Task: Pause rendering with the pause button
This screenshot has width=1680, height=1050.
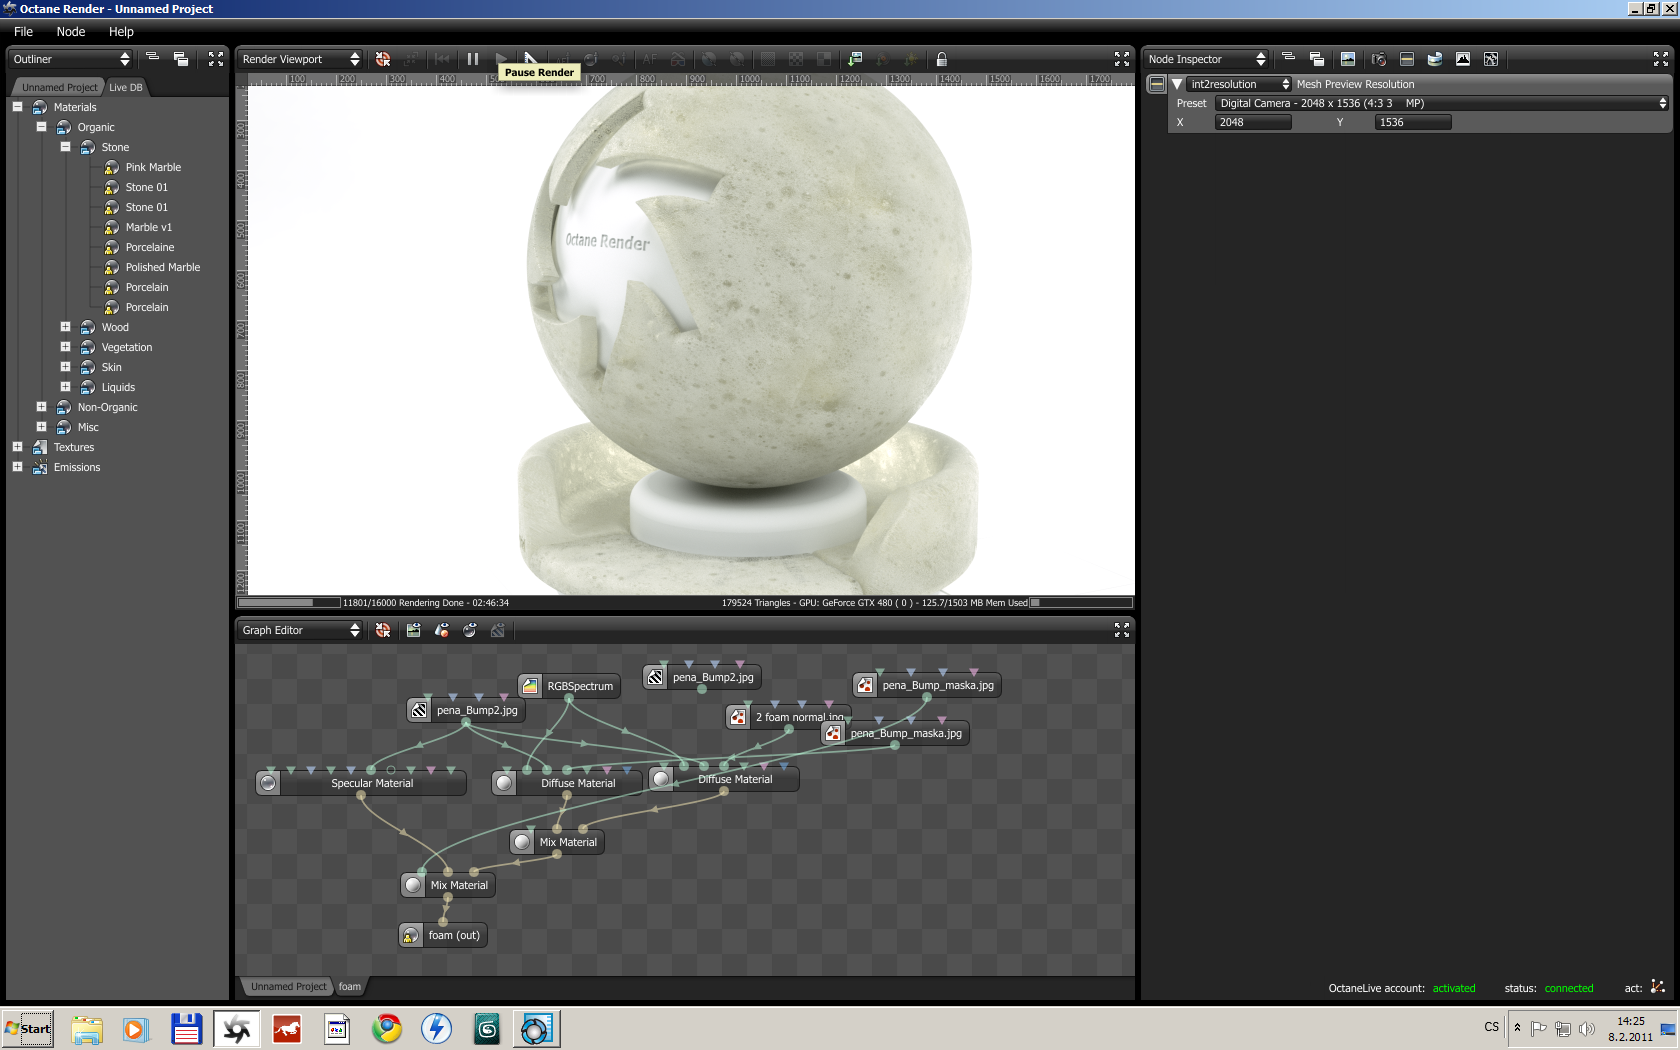Action: coord(473,59)
